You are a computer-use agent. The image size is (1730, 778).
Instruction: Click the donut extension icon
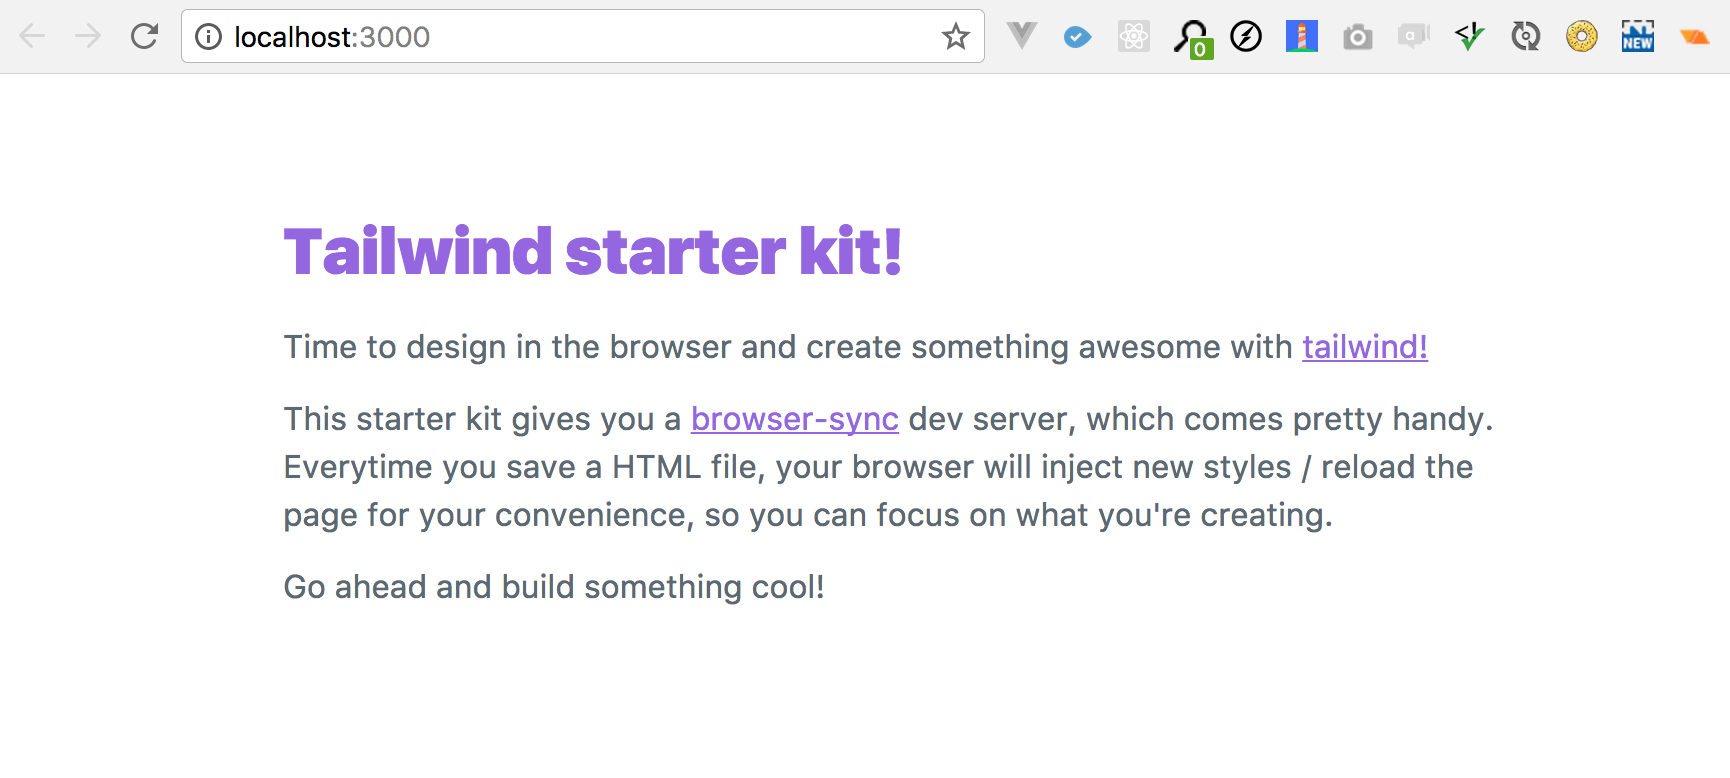(x=1581, y=37)
